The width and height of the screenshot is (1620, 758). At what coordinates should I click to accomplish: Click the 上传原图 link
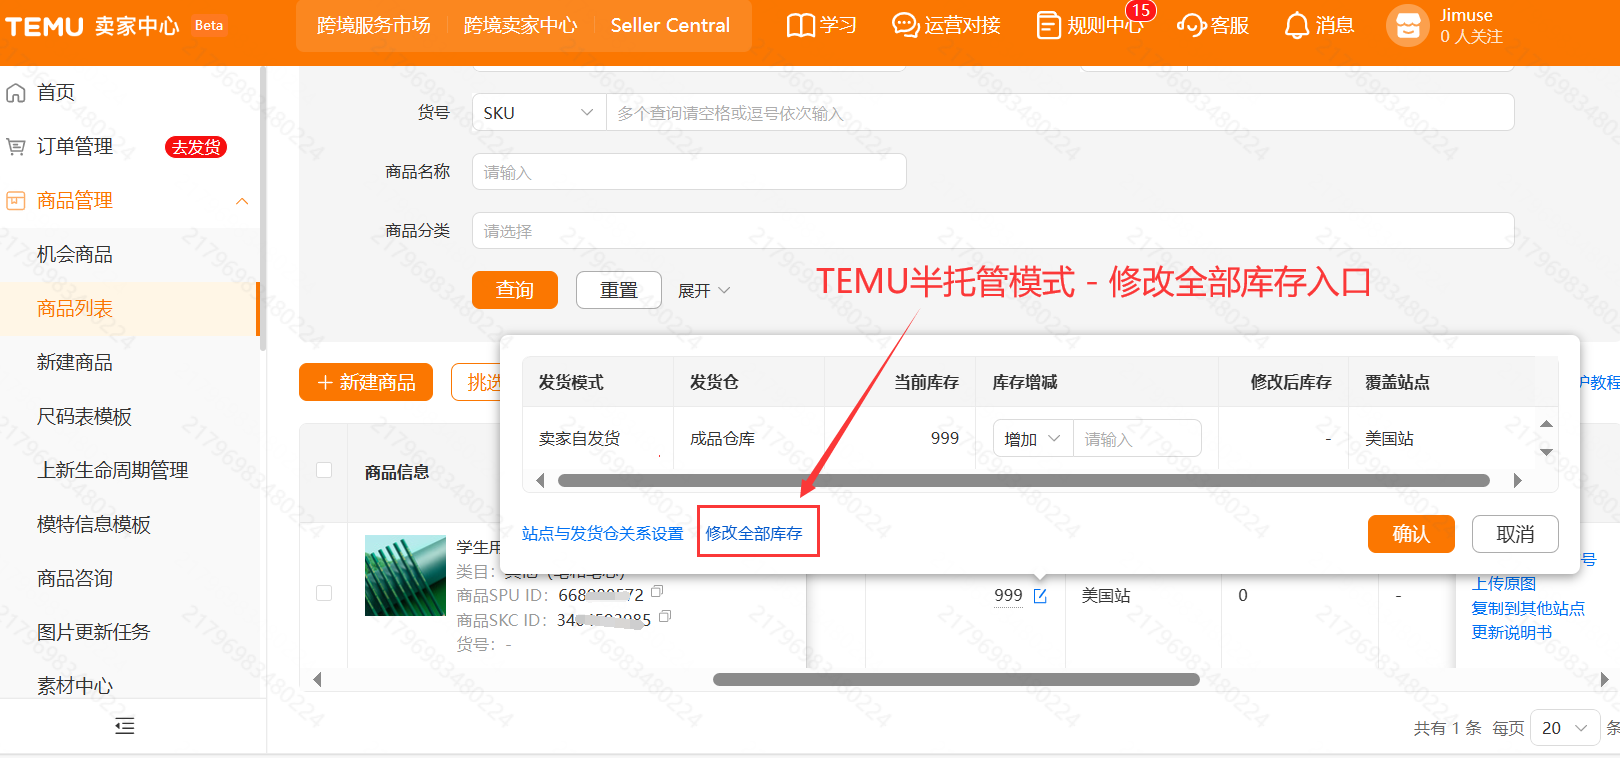click(1504, 584)
